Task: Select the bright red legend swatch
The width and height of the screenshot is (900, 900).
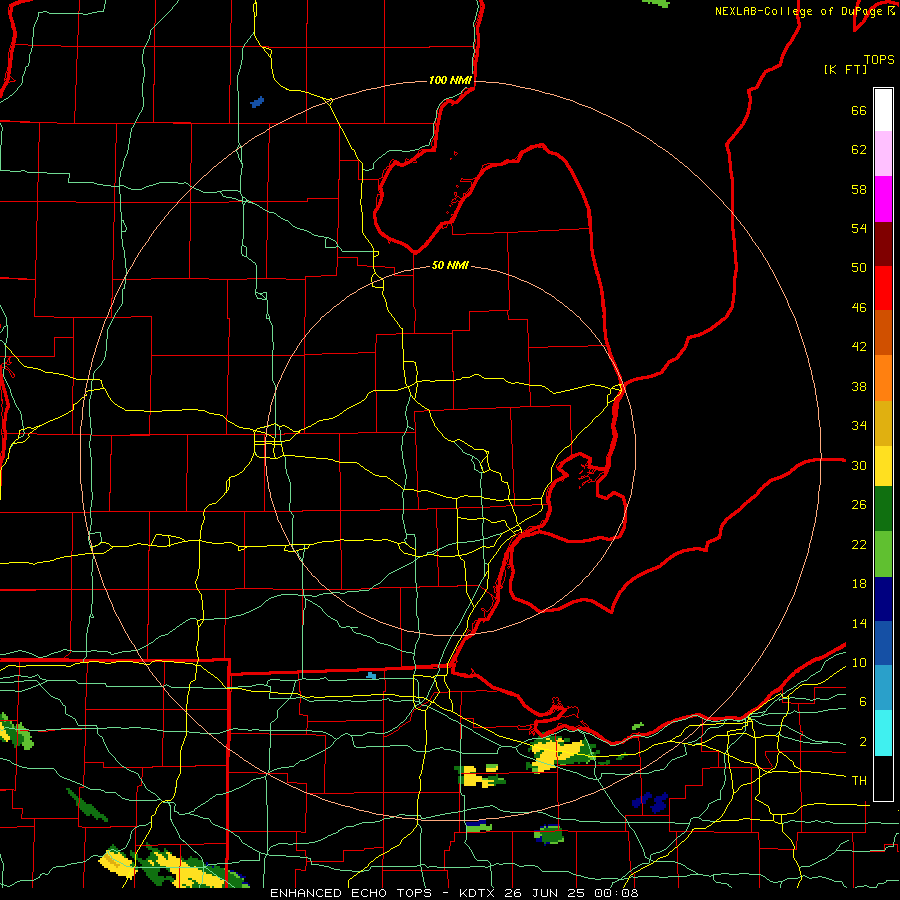Action: 883,288
